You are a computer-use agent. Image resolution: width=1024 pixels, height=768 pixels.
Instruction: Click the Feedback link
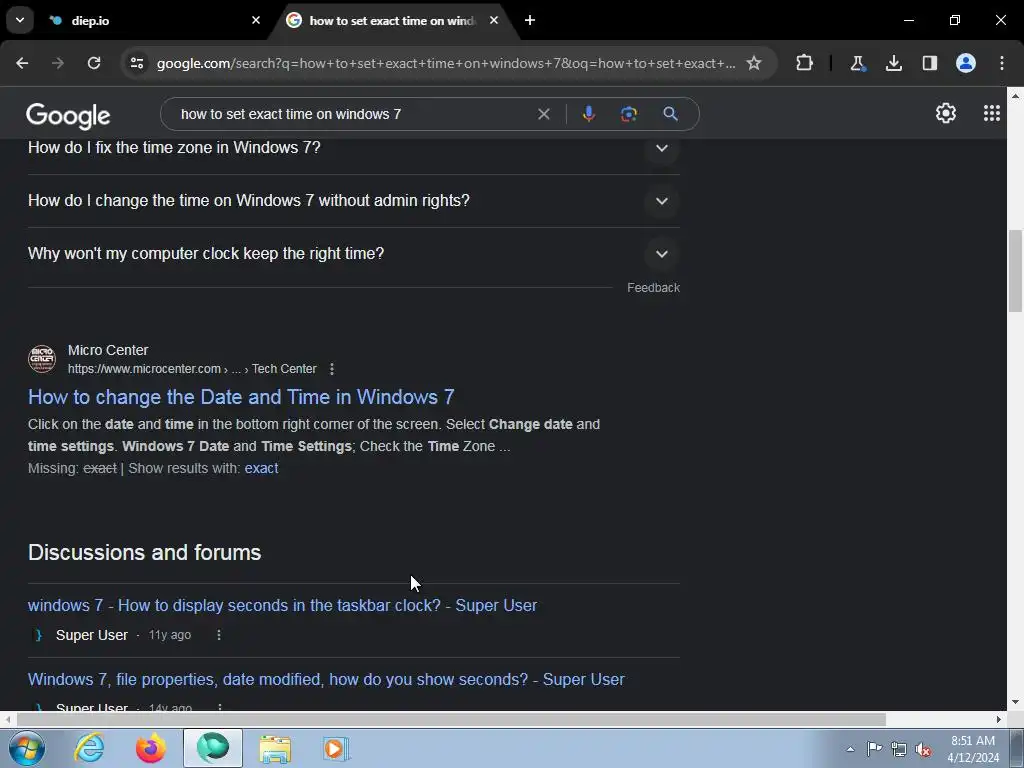pos(653,288)
